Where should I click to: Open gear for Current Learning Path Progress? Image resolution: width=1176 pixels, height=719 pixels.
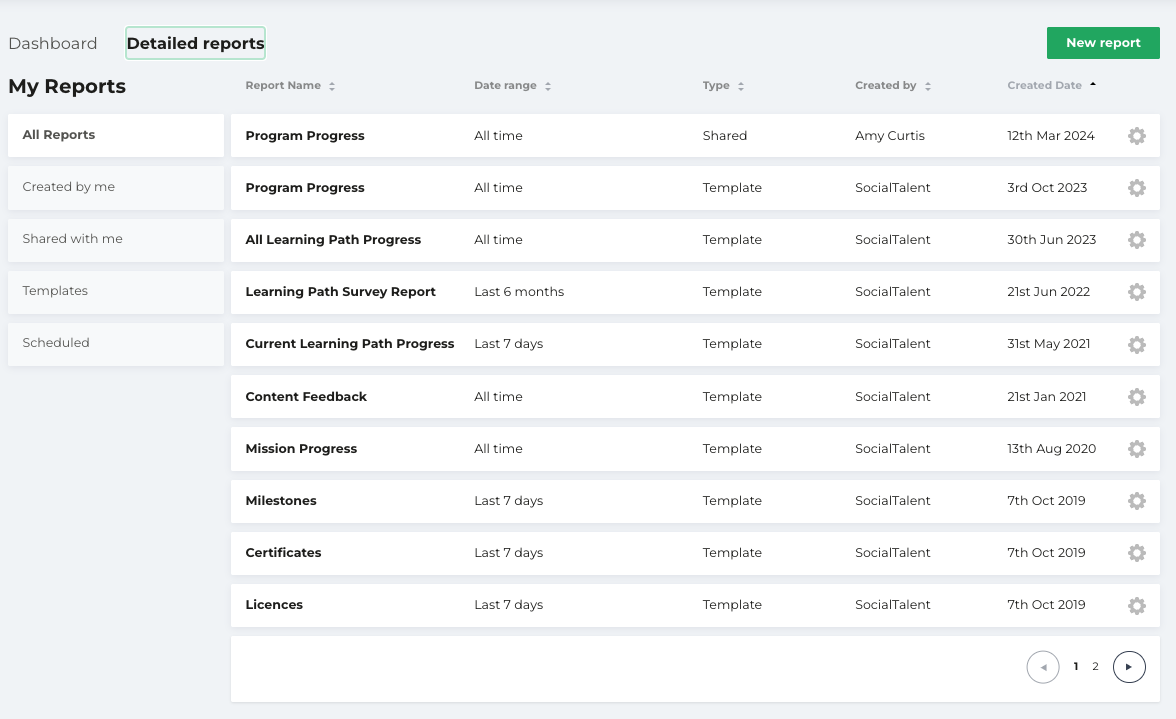tap(1136, 344)
